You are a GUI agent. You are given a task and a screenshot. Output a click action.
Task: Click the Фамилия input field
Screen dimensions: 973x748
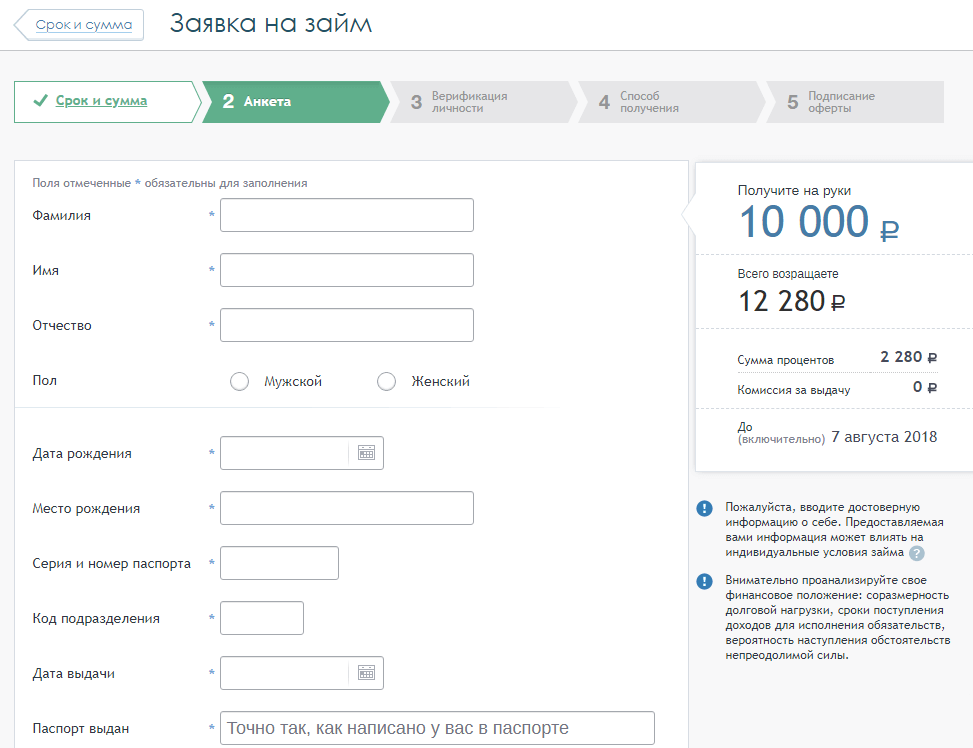pyautogui.click(x=346, y=215)
